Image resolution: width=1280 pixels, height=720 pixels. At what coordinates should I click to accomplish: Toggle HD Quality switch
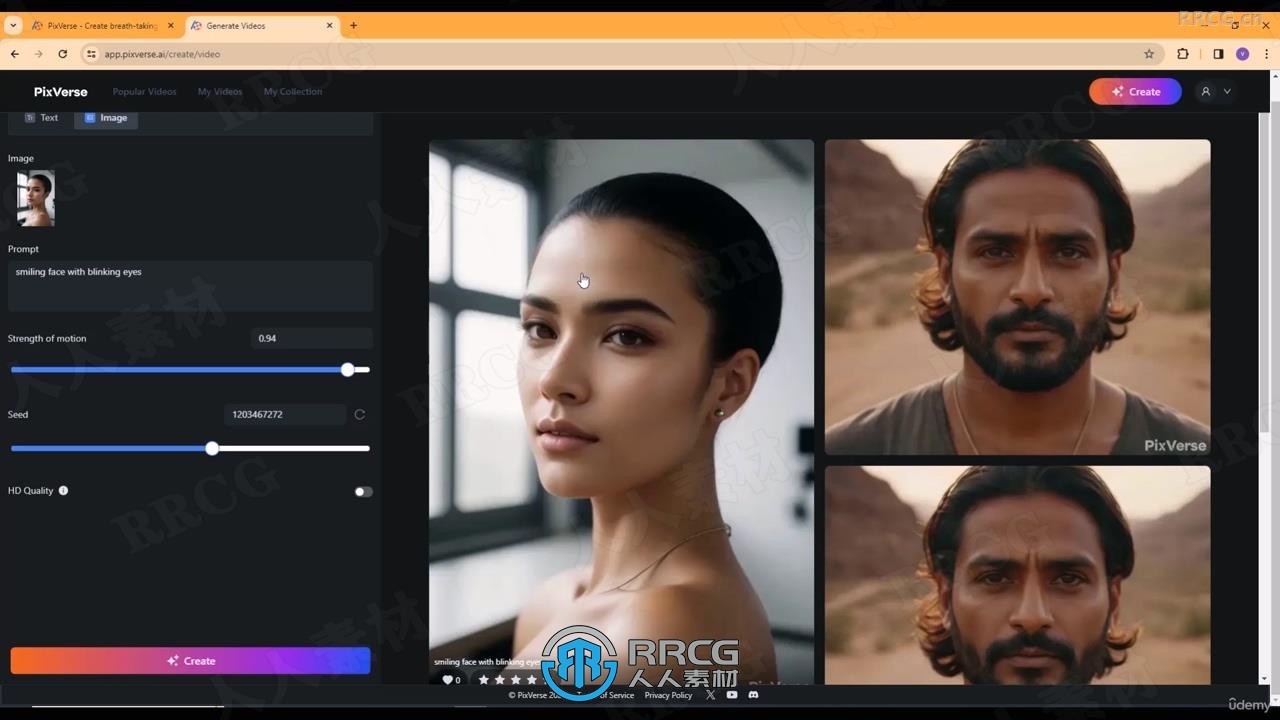pos(363,492)
